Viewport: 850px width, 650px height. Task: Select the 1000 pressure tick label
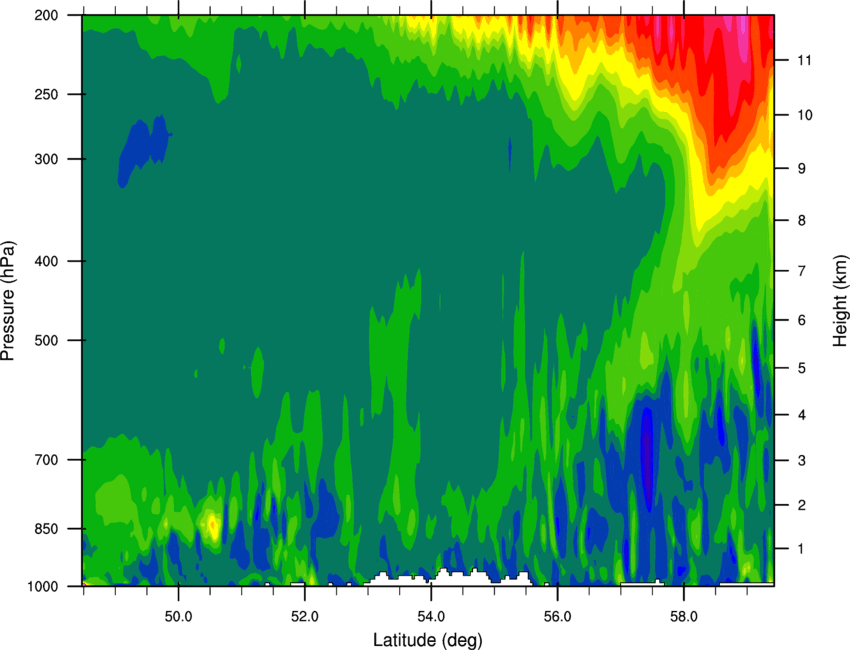pyautogui.click(x=42, y=587)
